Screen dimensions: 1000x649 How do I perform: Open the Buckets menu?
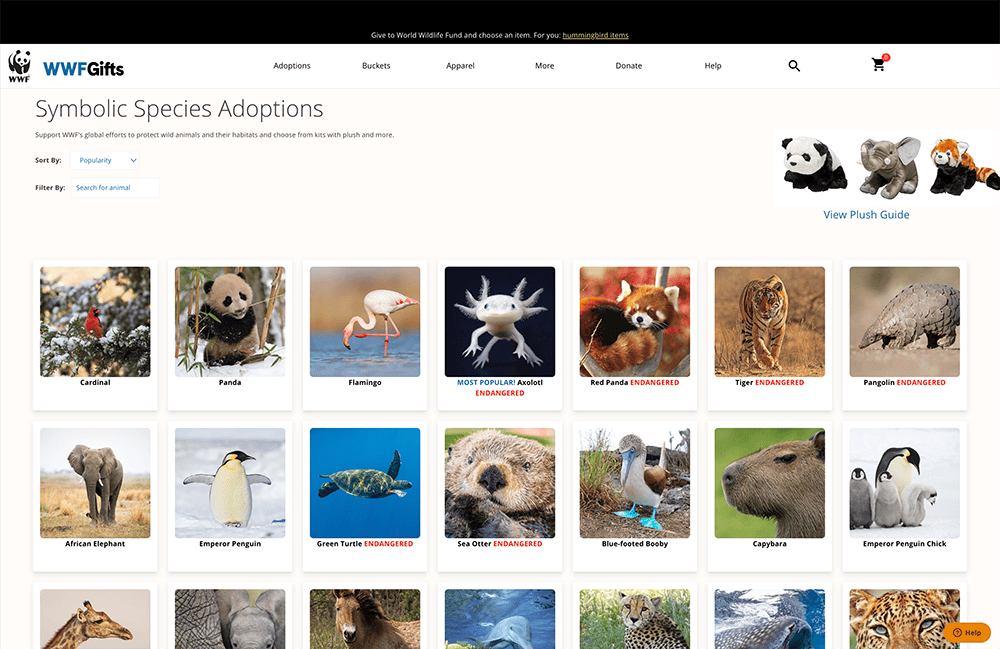coord(376,65)
